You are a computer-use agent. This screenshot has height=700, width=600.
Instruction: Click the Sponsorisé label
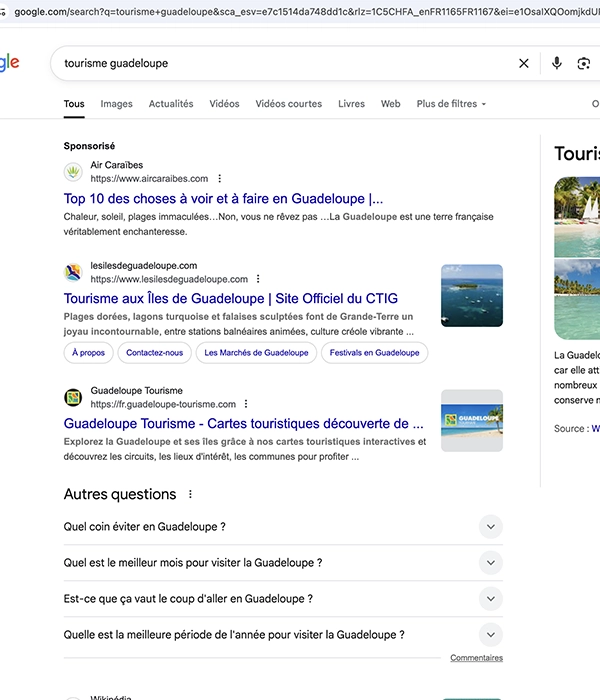point(89,146)
